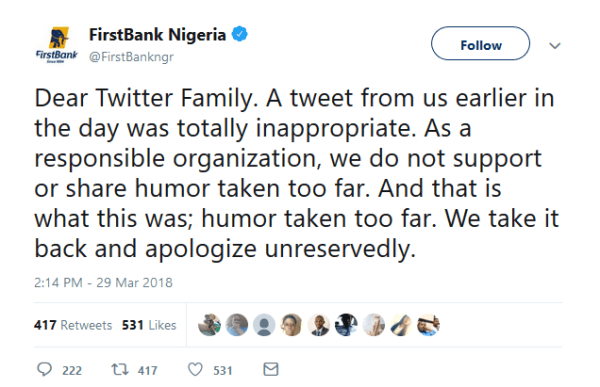
Task: Click the reply speech bubble icon
Action: tap(44, 369)
